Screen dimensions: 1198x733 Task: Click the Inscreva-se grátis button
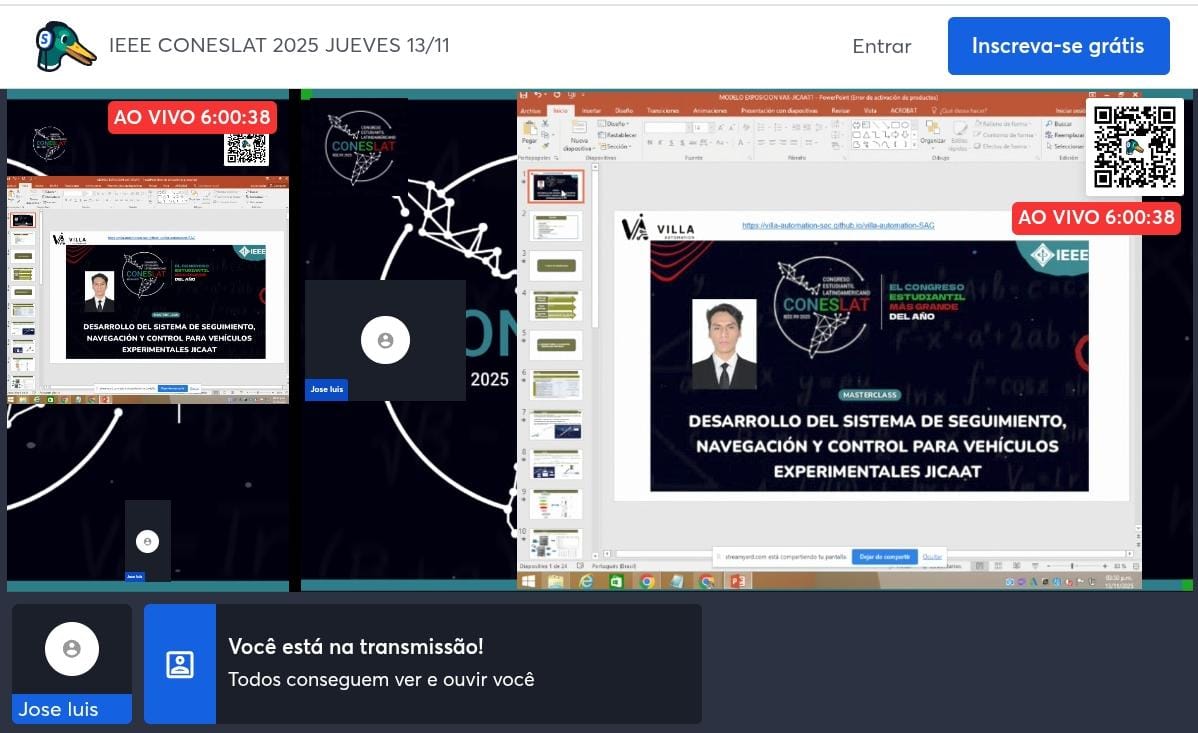[x=1058, y=46]
